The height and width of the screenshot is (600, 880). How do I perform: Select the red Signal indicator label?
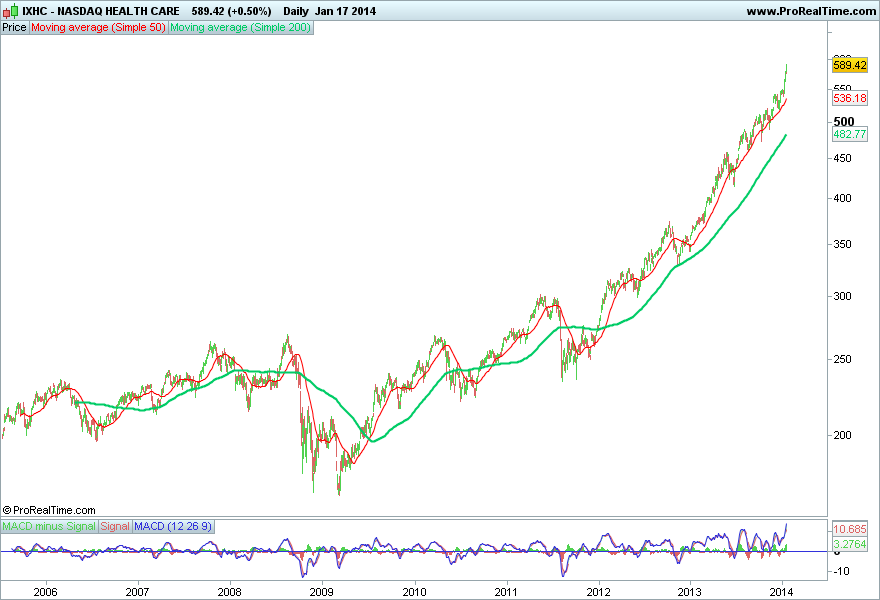115,526
